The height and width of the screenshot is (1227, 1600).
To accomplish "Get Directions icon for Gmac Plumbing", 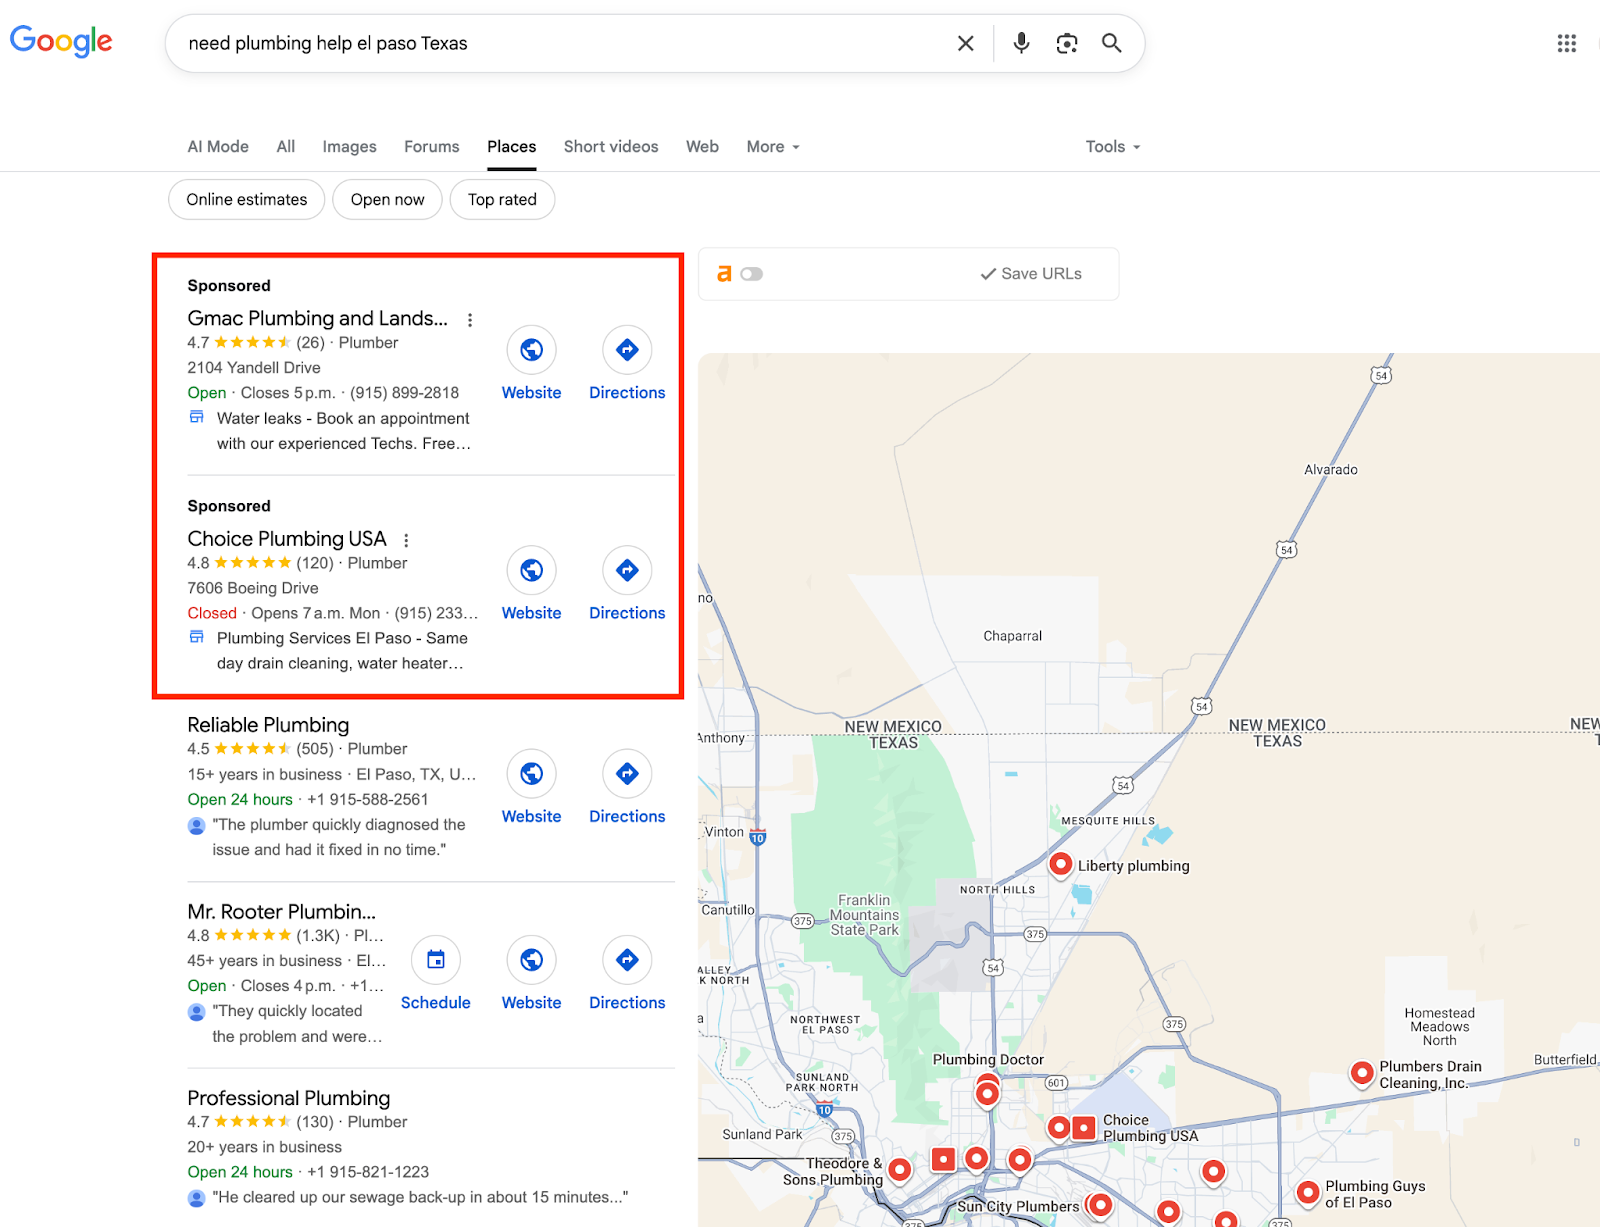I will click(x=627, y=349).
